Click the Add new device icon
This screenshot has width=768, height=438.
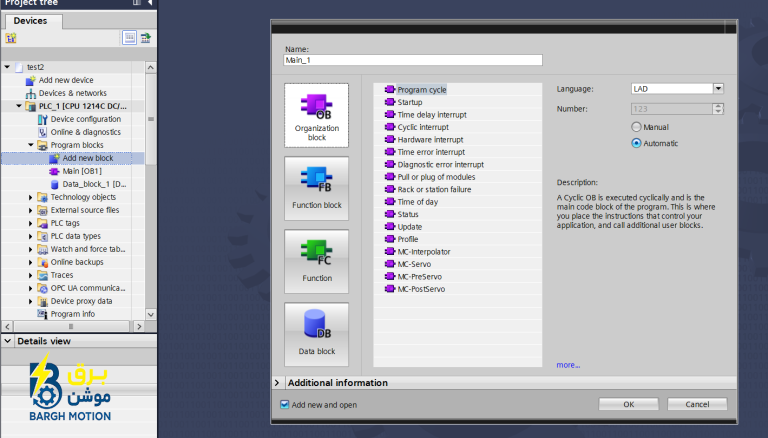(31, 80)
